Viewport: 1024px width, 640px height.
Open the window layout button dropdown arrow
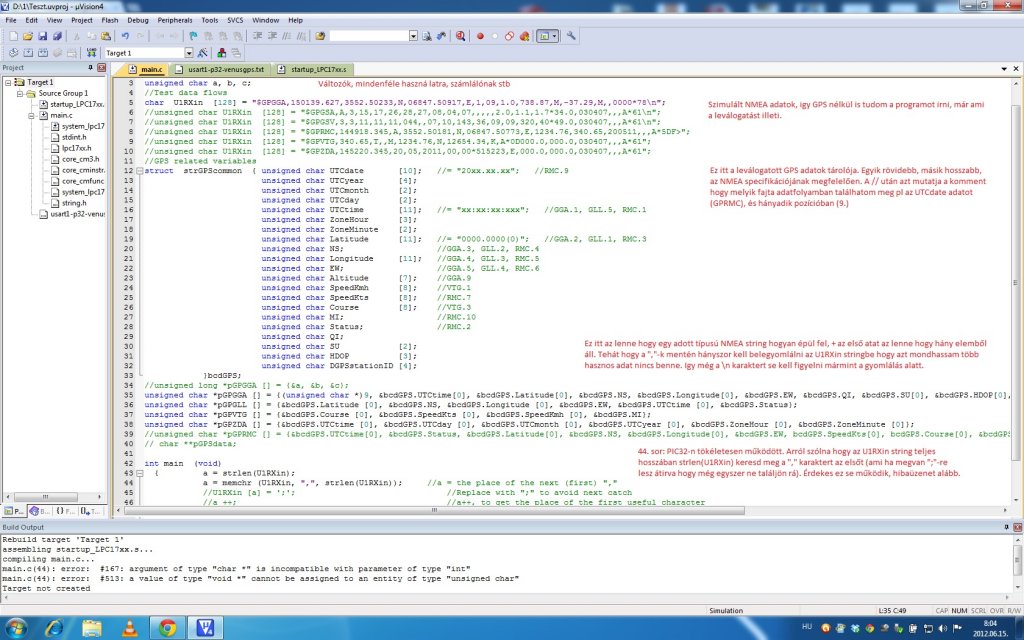(554, 36)
